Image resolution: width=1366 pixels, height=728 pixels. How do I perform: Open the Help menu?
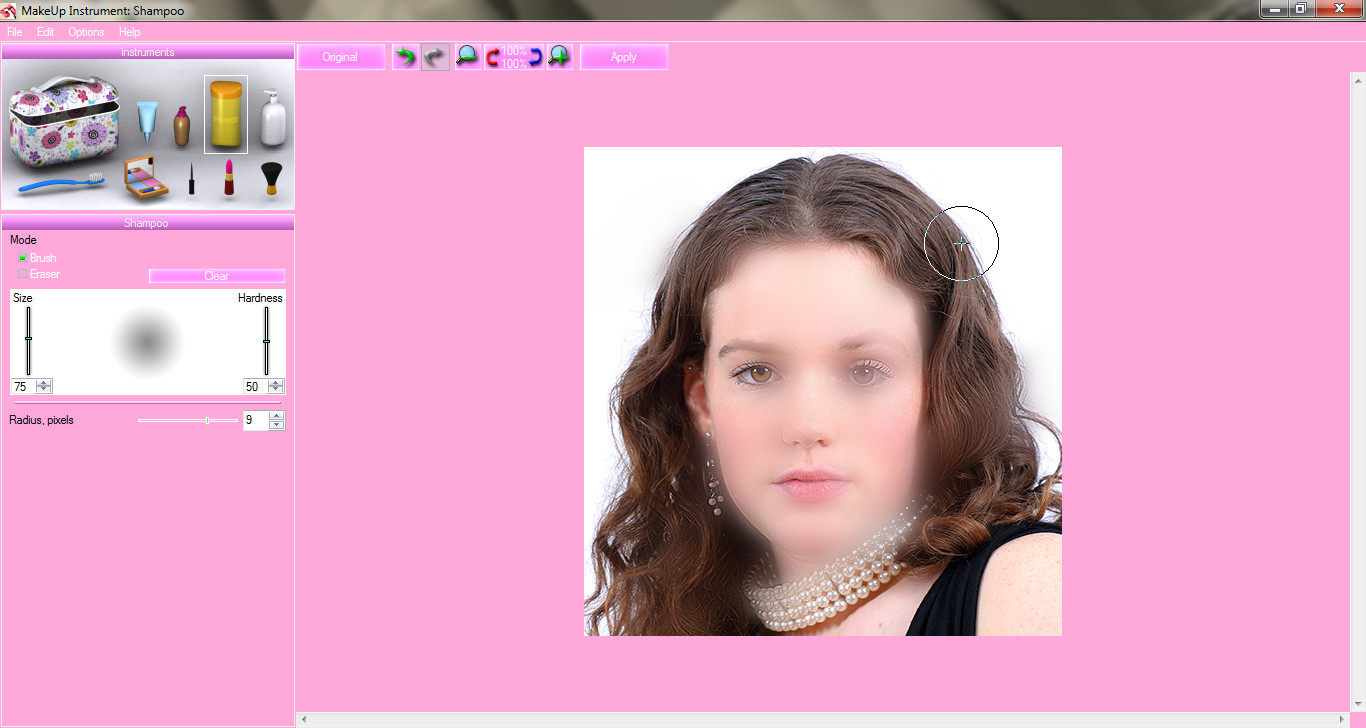click(x=129, y=32)
